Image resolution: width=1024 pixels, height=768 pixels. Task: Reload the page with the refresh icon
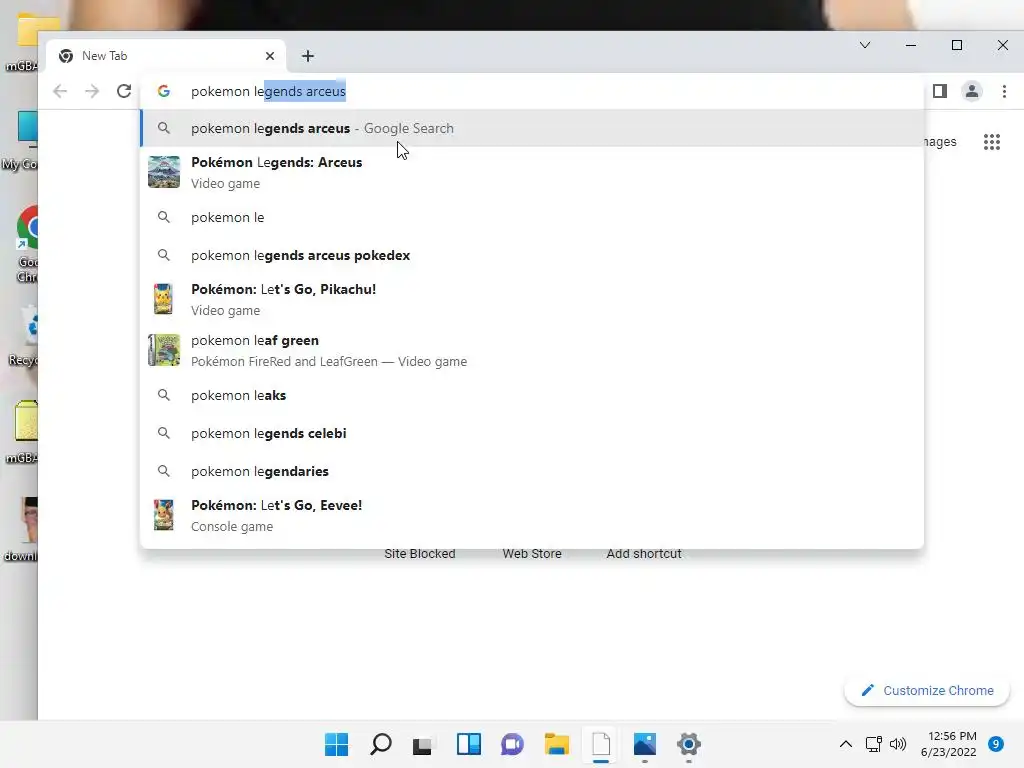click(x=124, y=91)
